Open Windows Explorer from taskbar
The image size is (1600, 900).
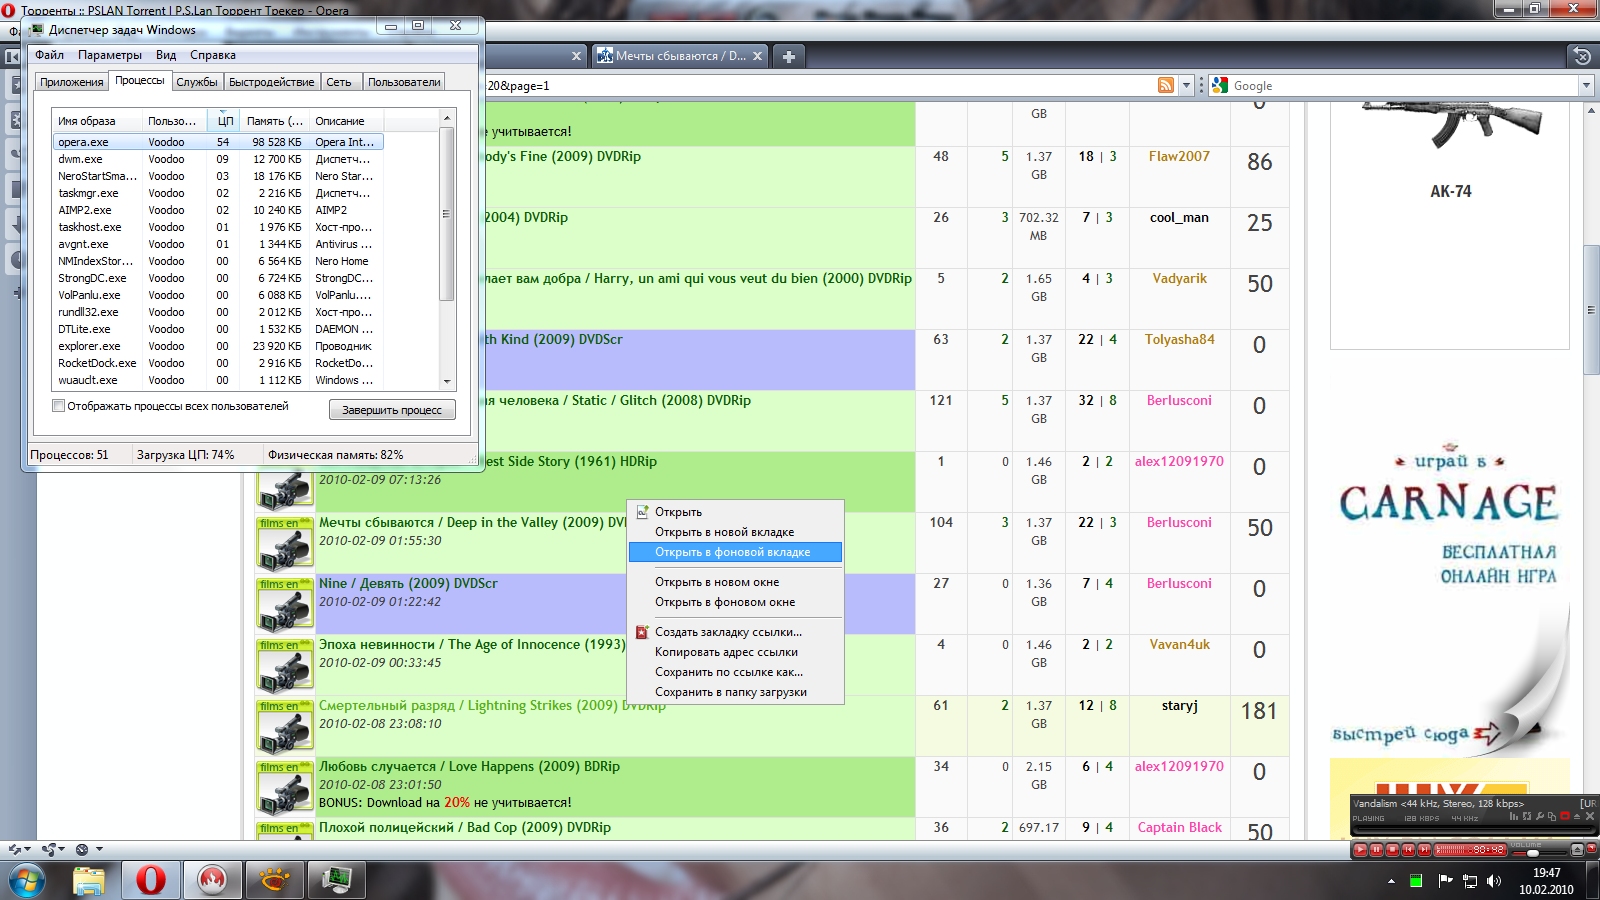[x=89, y=880]
